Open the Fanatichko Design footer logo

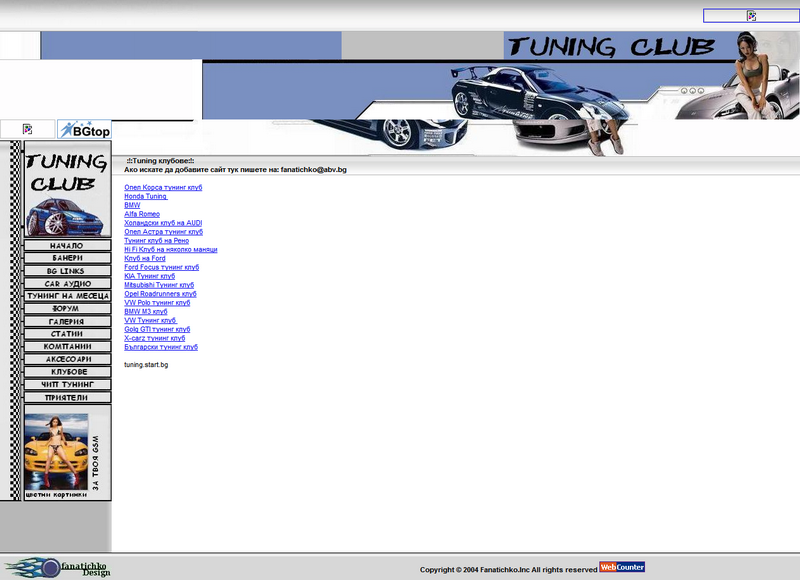(57, 567)
